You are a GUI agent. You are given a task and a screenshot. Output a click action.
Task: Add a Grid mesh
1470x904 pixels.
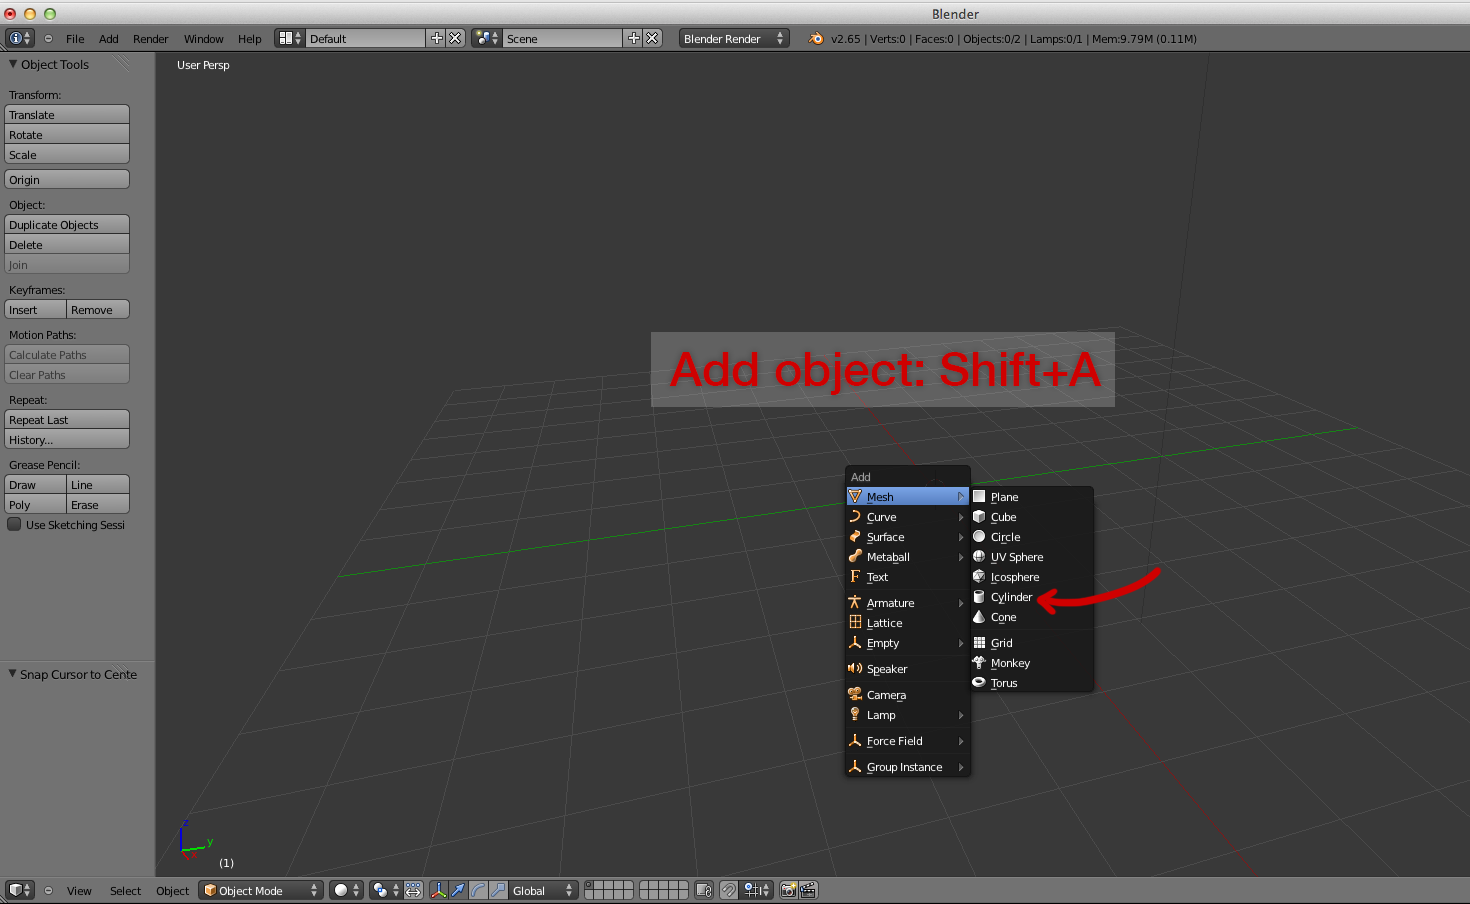click(x=1032, y=643)
